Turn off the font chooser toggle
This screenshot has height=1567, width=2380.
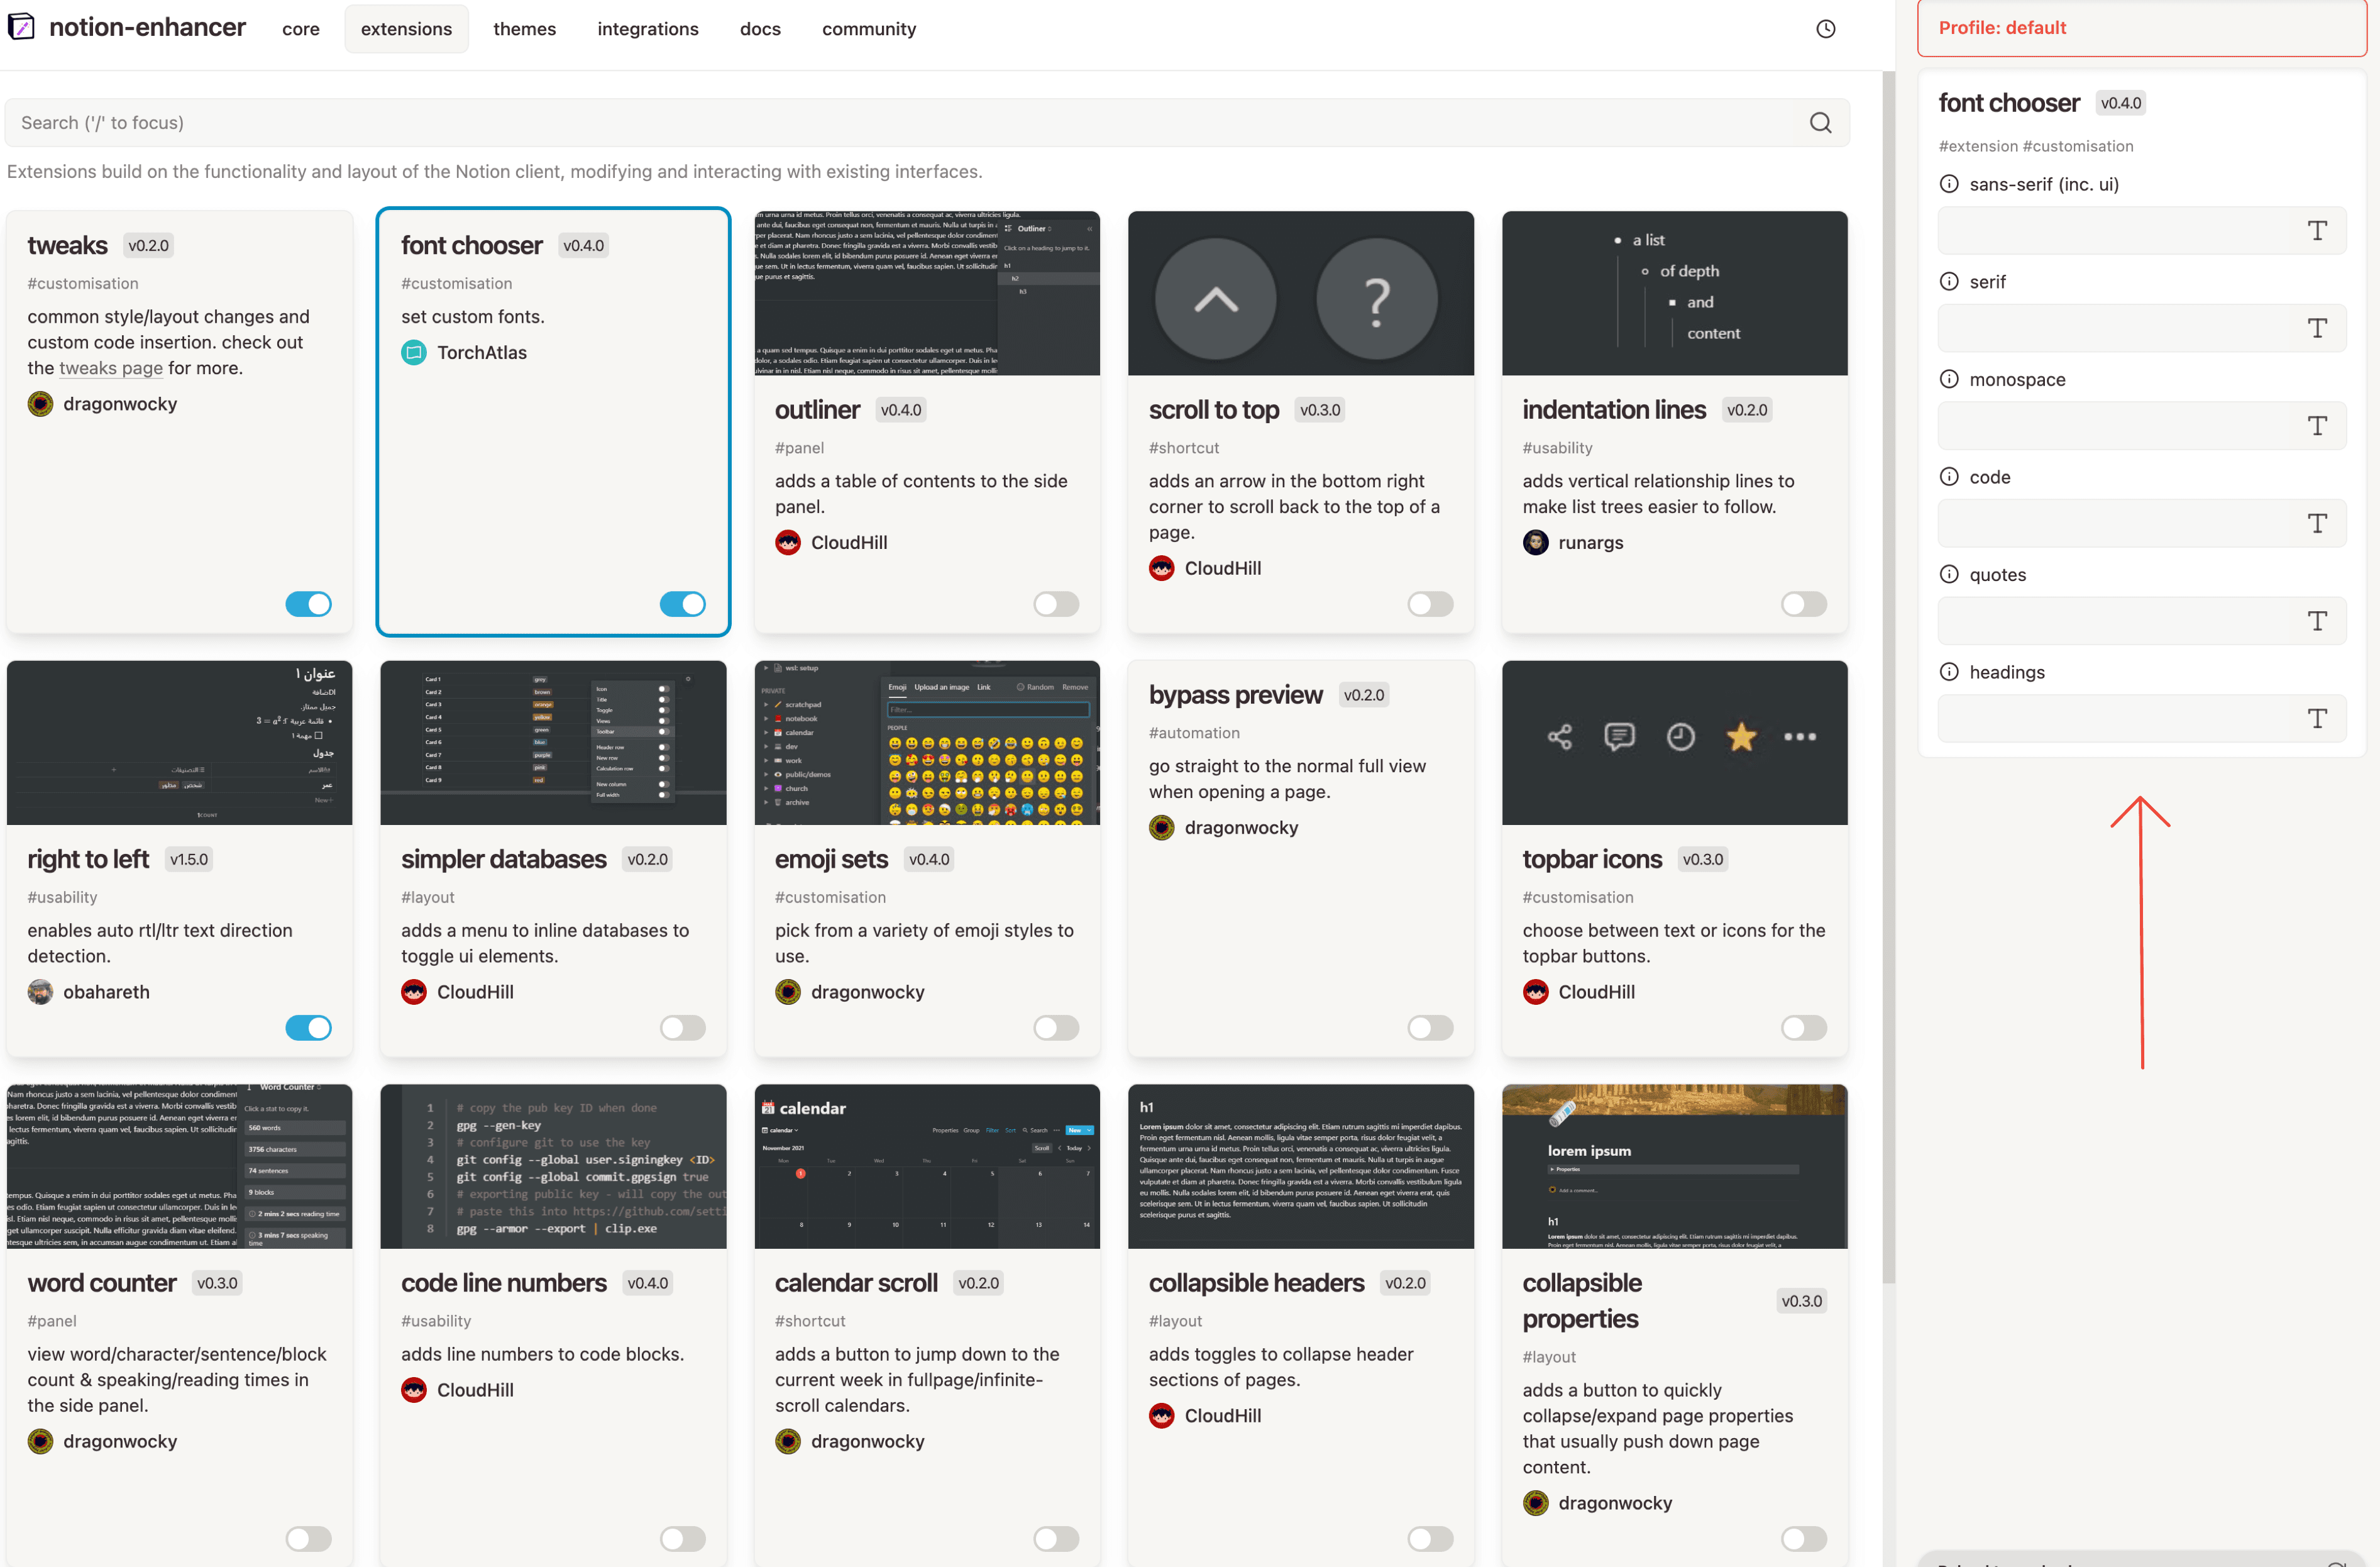[683, 604]
